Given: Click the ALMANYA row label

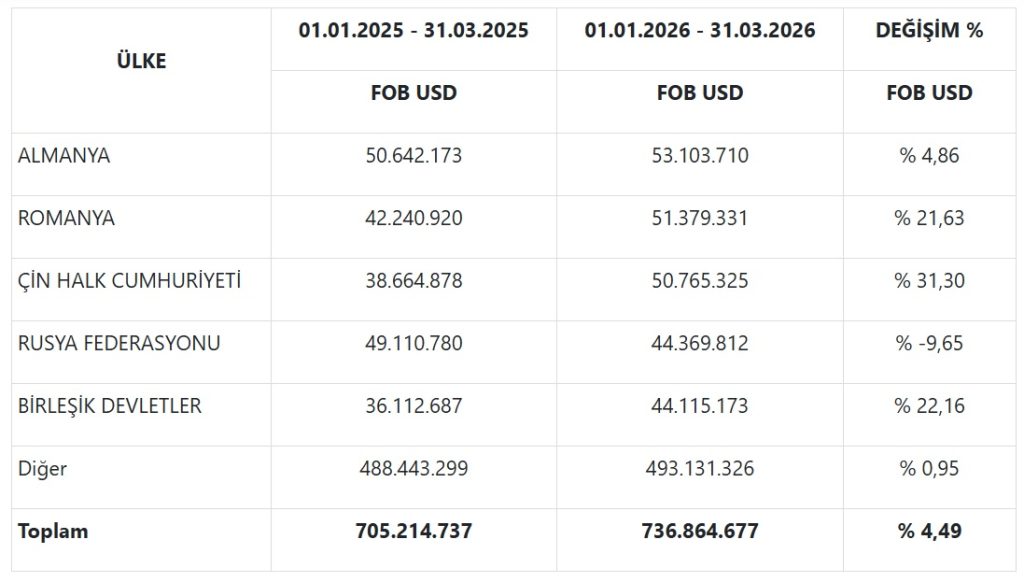Looking at the screenshot, I should tap(64, 156).
